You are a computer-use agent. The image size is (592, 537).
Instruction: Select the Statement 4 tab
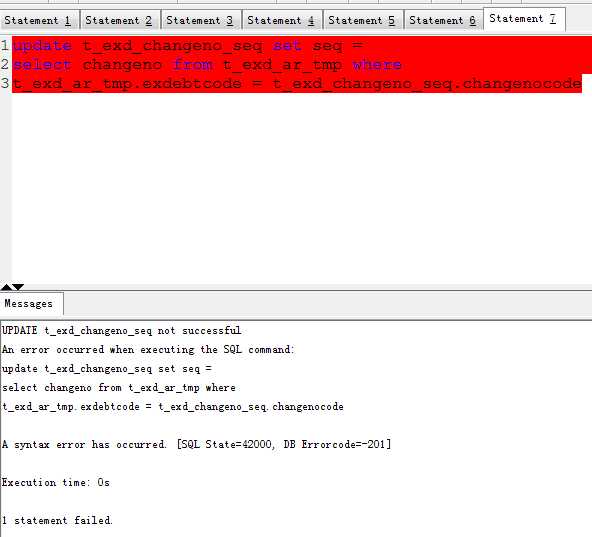tap(282, 20)
